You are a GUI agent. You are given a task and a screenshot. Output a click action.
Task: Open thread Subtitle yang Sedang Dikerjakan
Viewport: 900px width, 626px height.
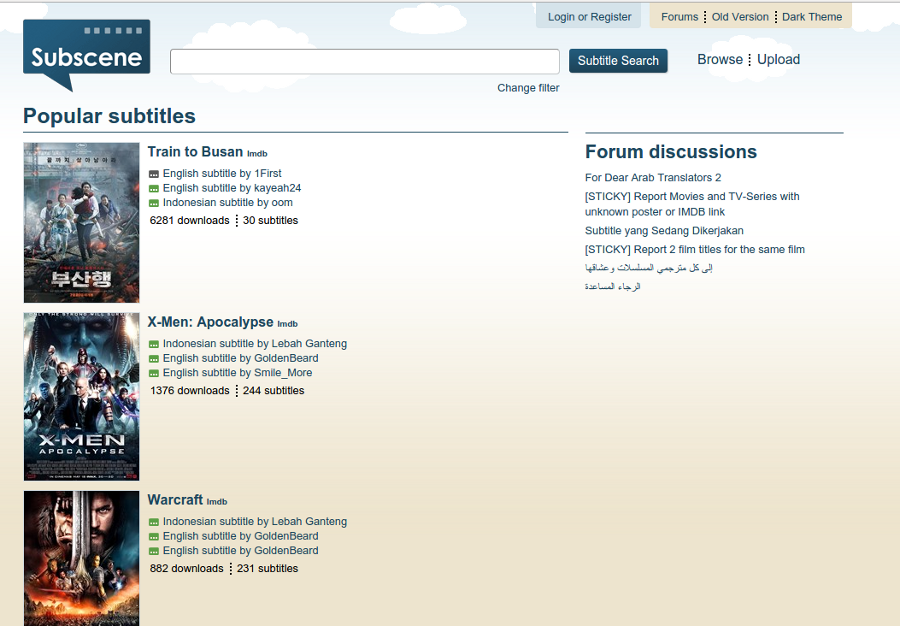[x=664, y=231]
